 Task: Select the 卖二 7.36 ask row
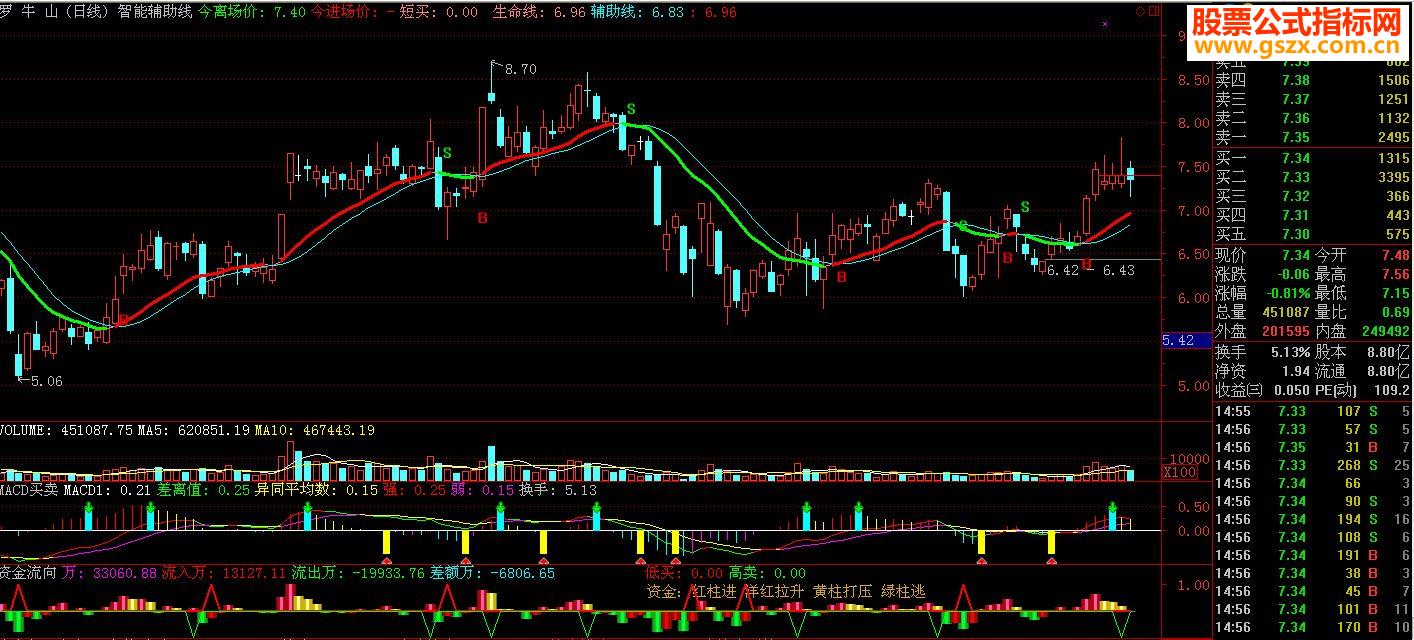click(1312, 118)
